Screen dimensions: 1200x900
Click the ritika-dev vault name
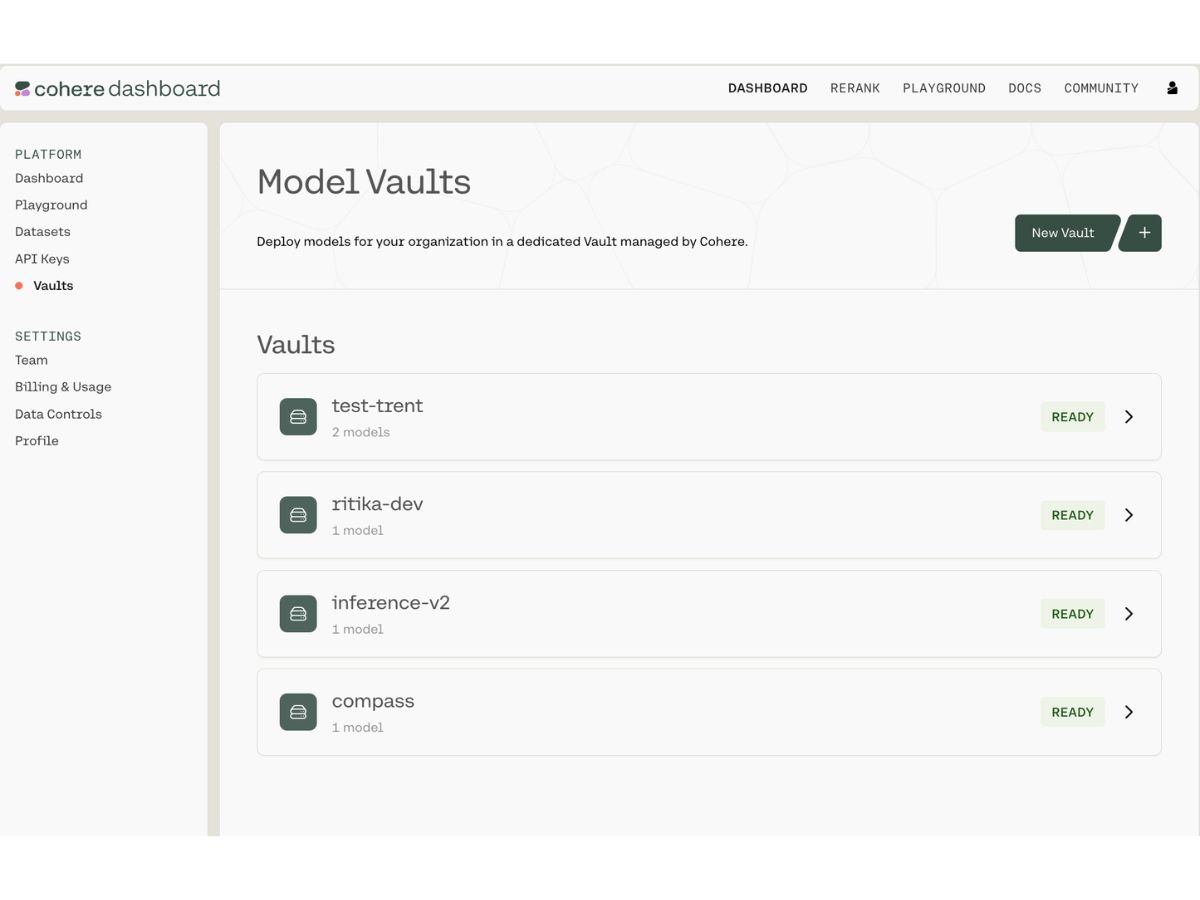coord(377,504)
